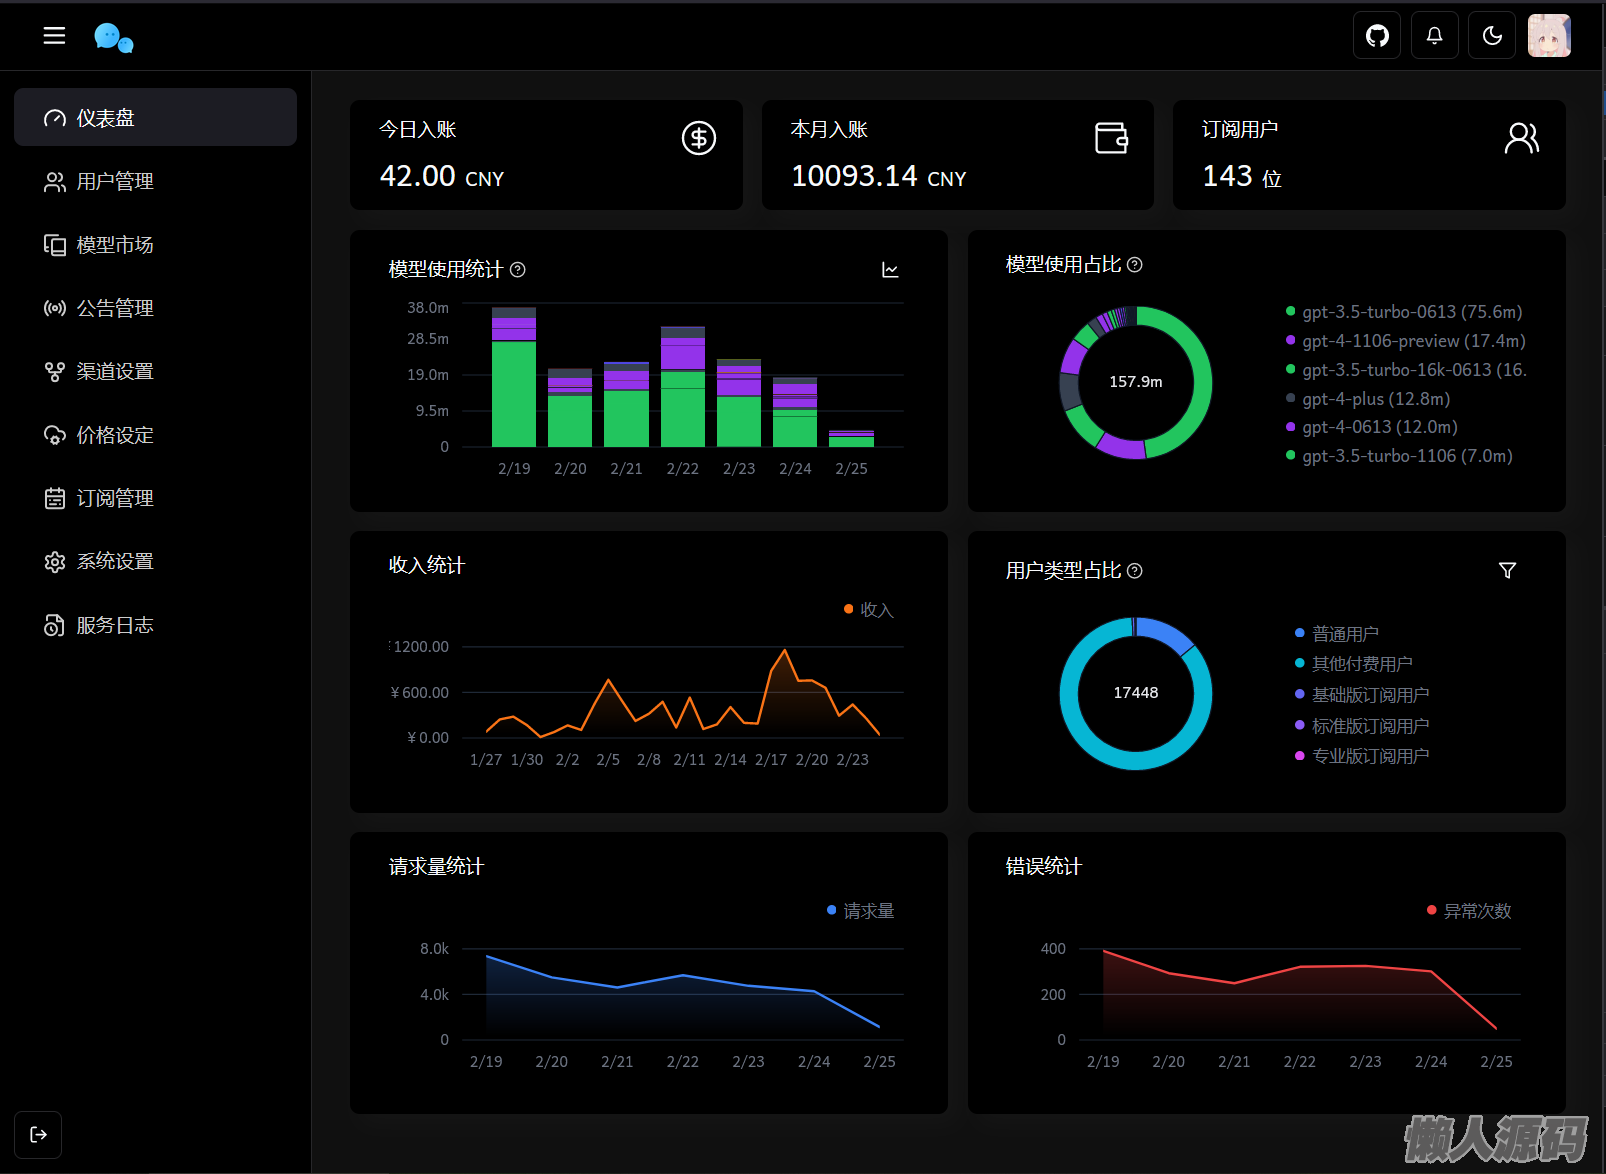Click the 10093.14 CNY monthly value
Screen dimensions: 1606x1174
point(879,177)
